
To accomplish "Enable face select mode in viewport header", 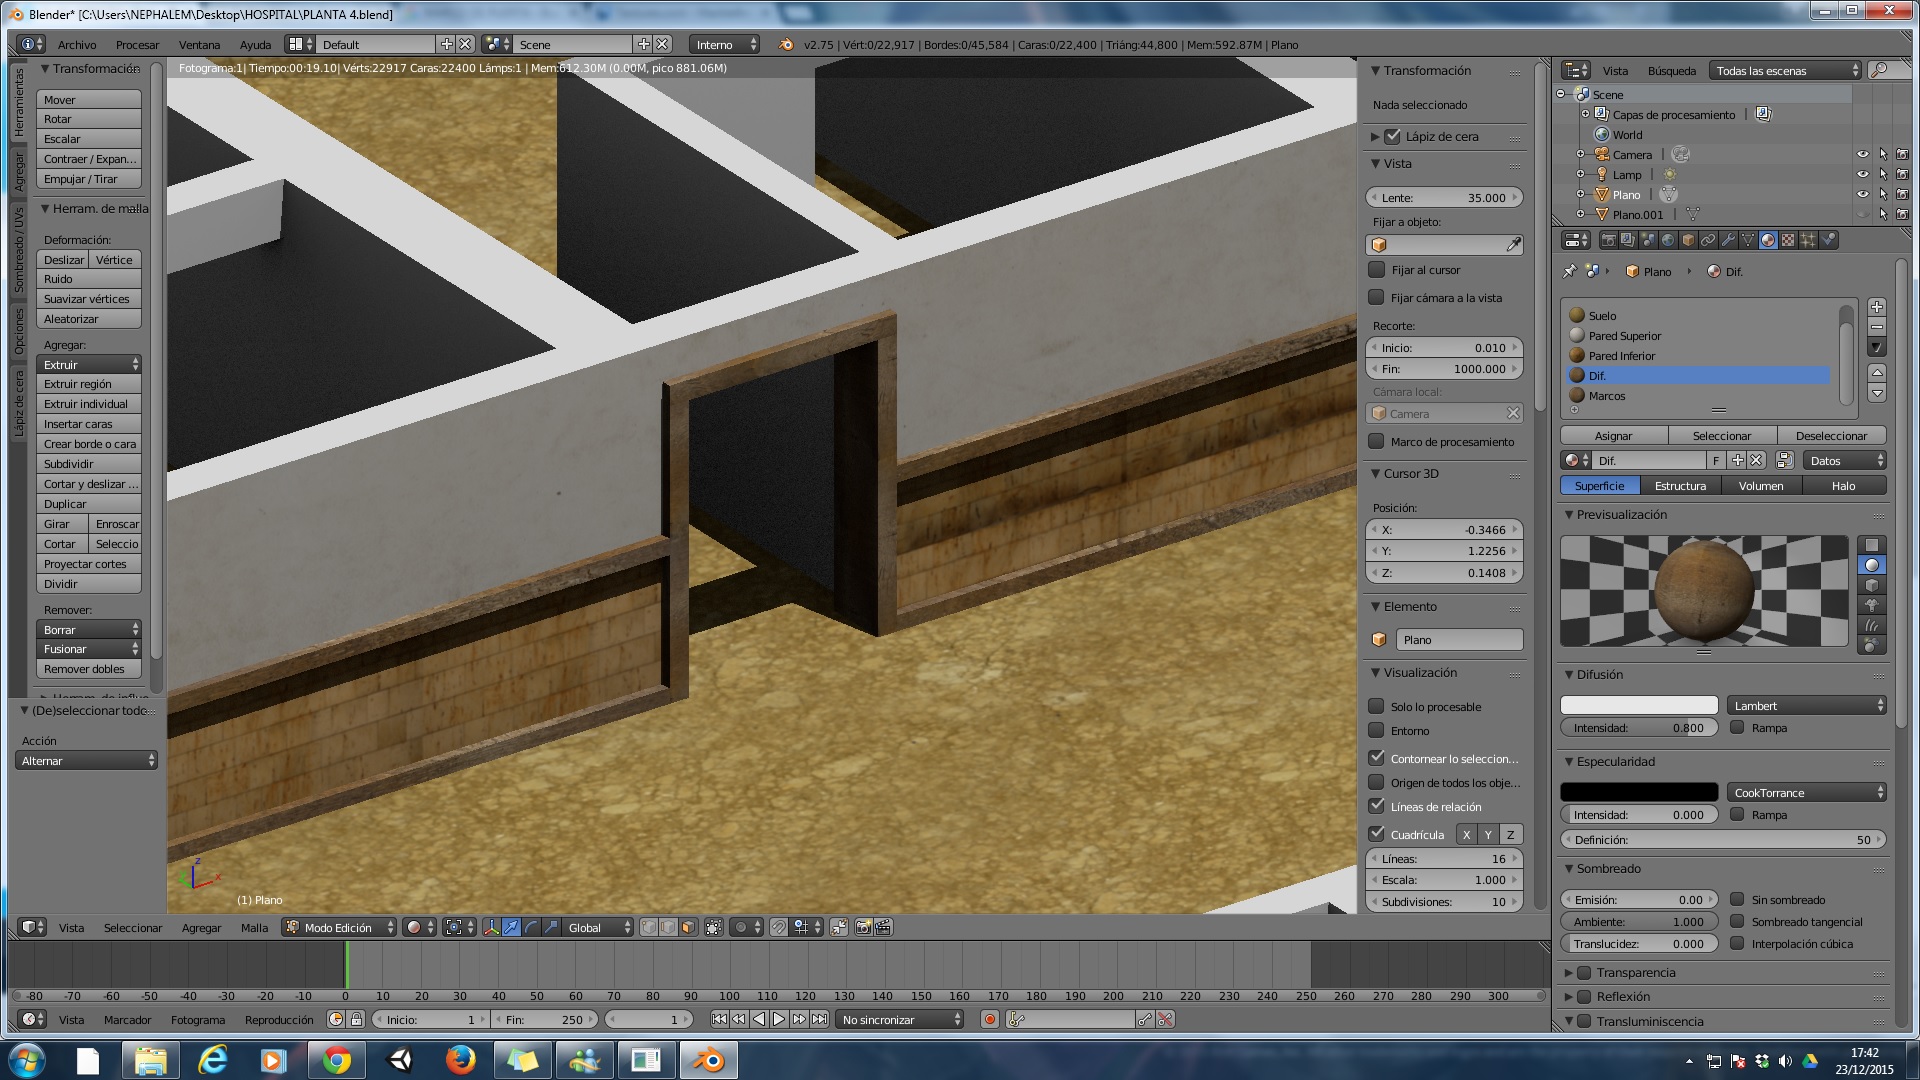I will (x=688, y=927).
